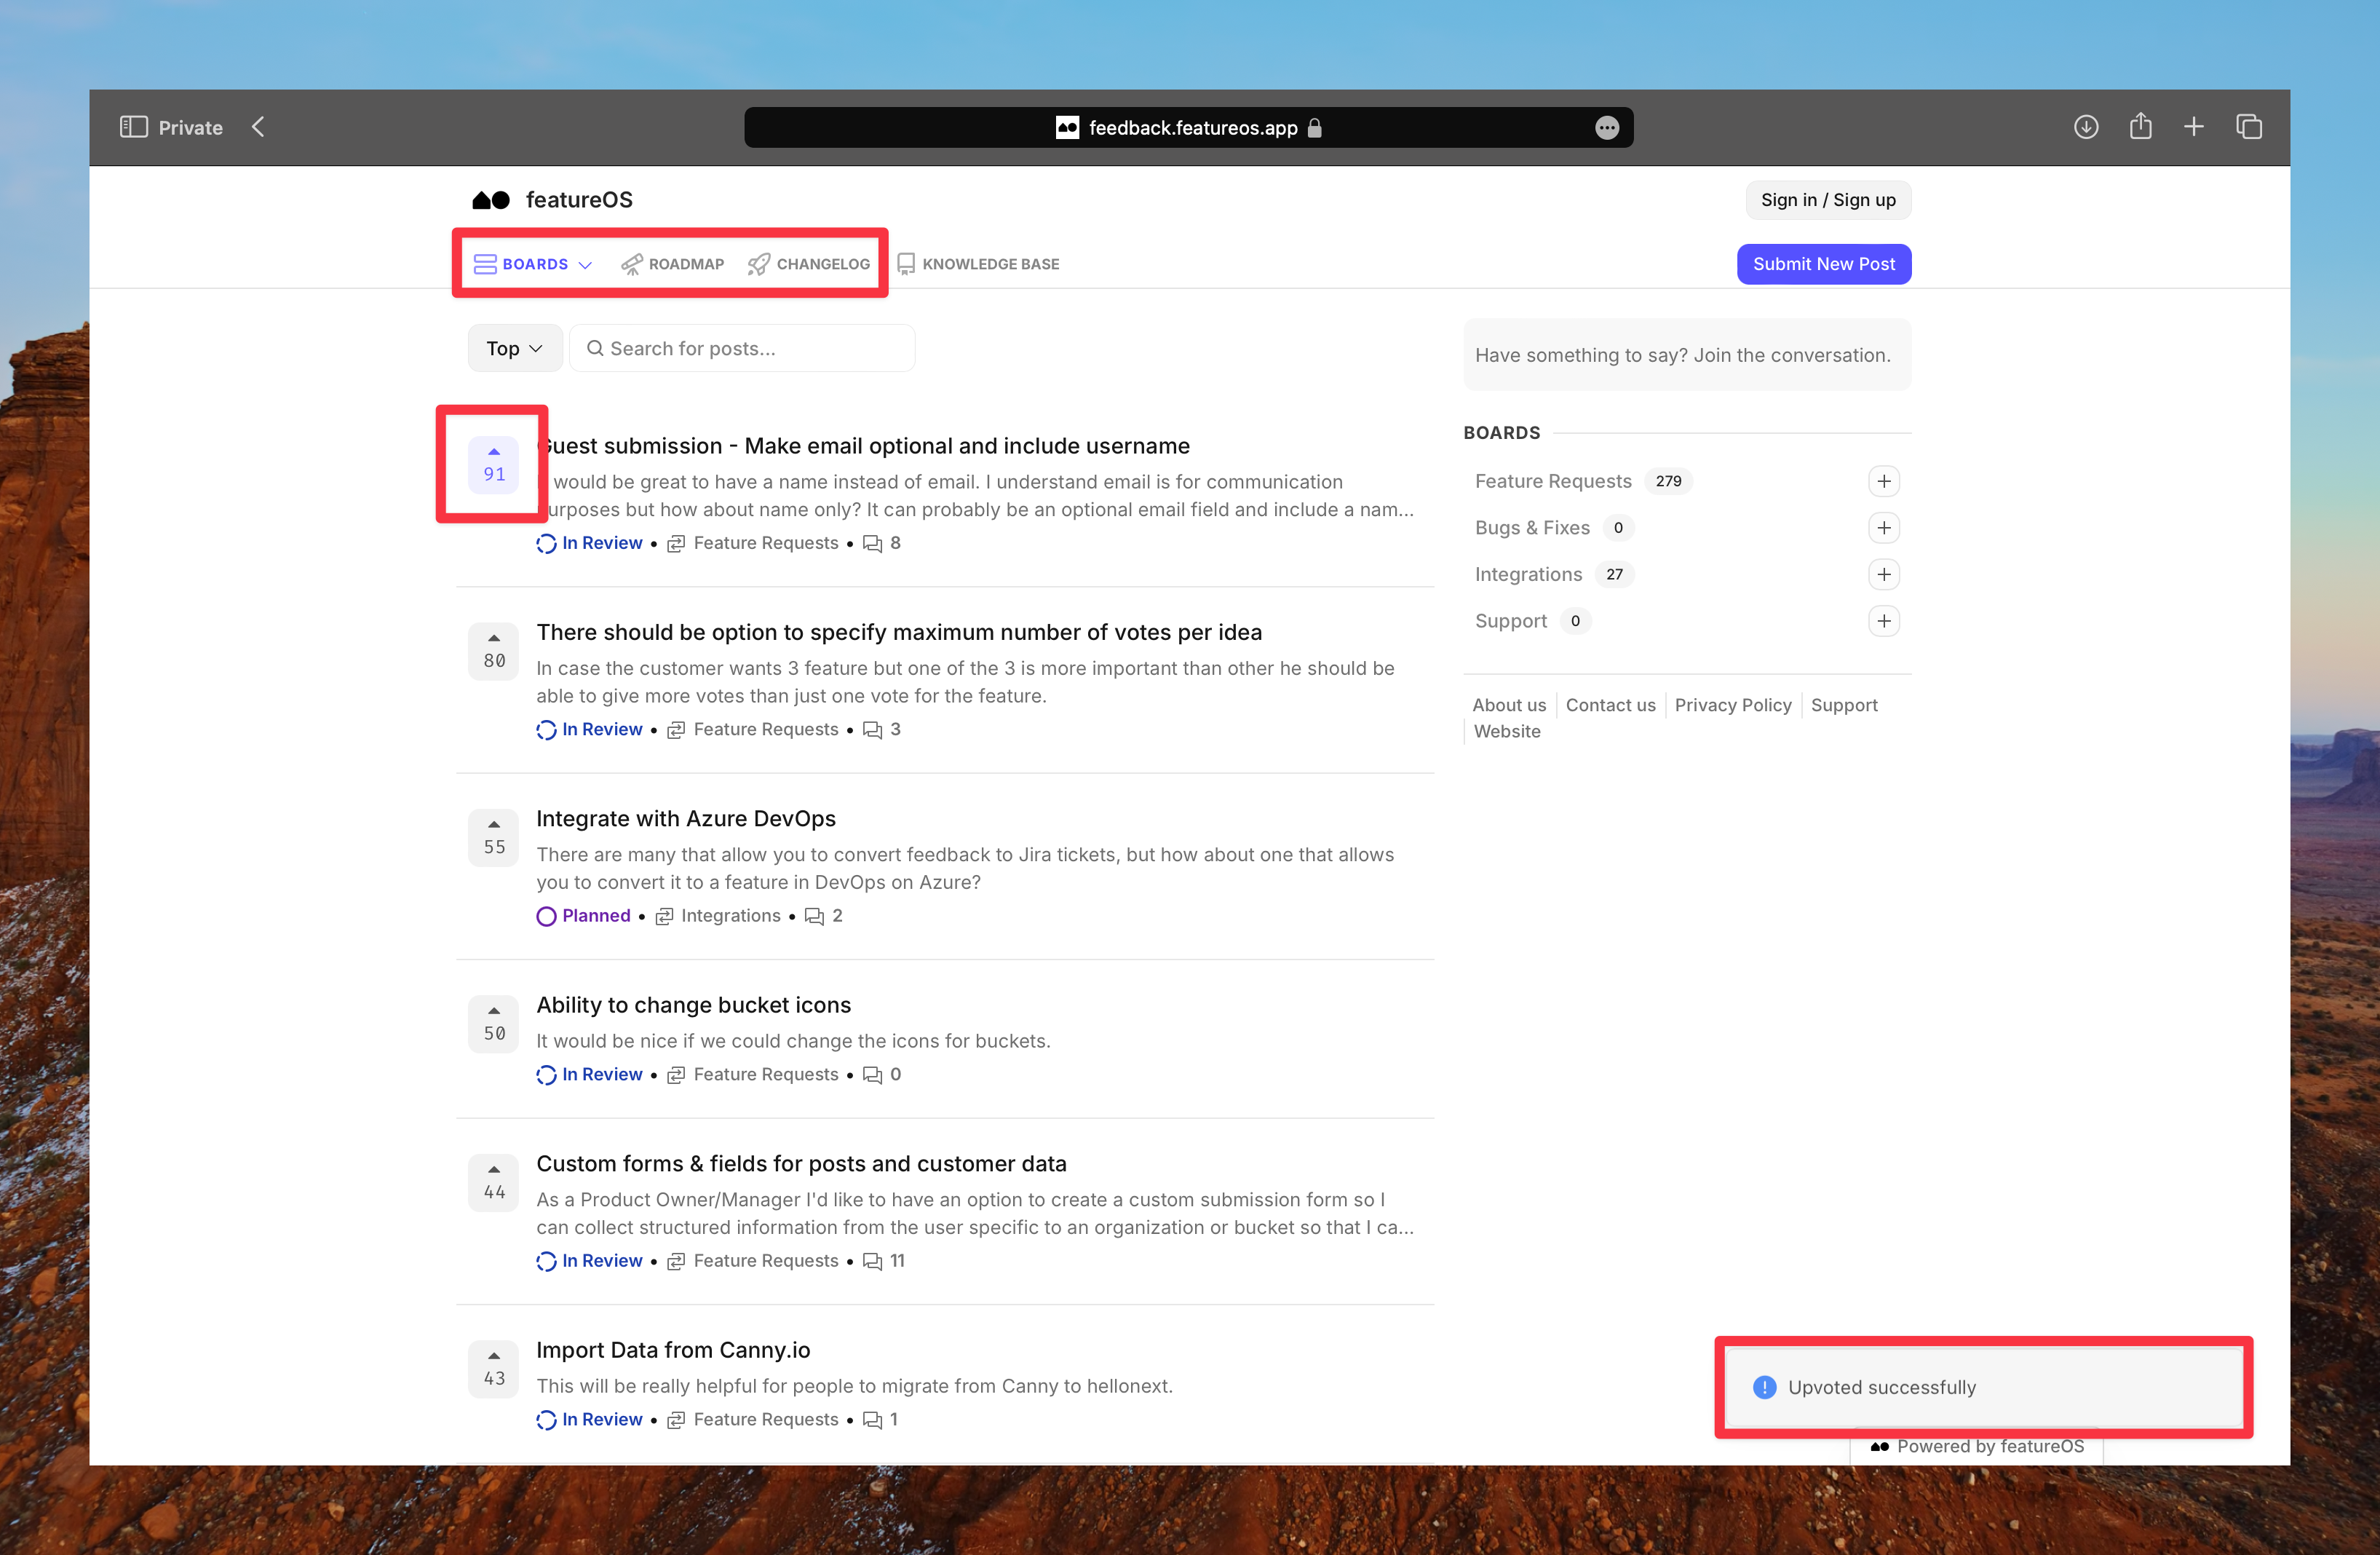Open the Import Data from Canny.io post
This screenshot has height=1555, width=2380.
(673, 1350)
